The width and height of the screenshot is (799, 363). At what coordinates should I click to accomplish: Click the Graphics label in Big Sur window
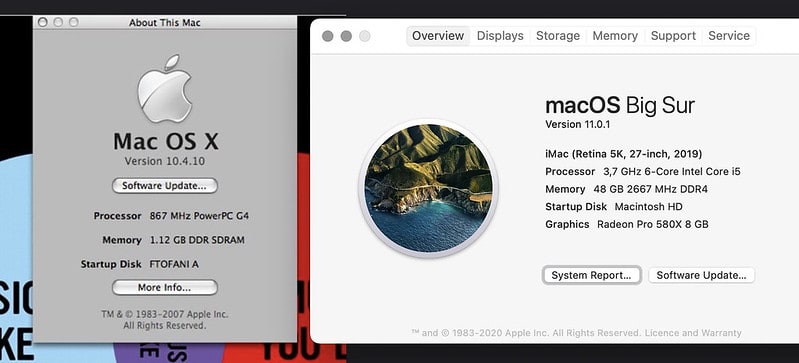pyautogui.click(x=567, y=224)
